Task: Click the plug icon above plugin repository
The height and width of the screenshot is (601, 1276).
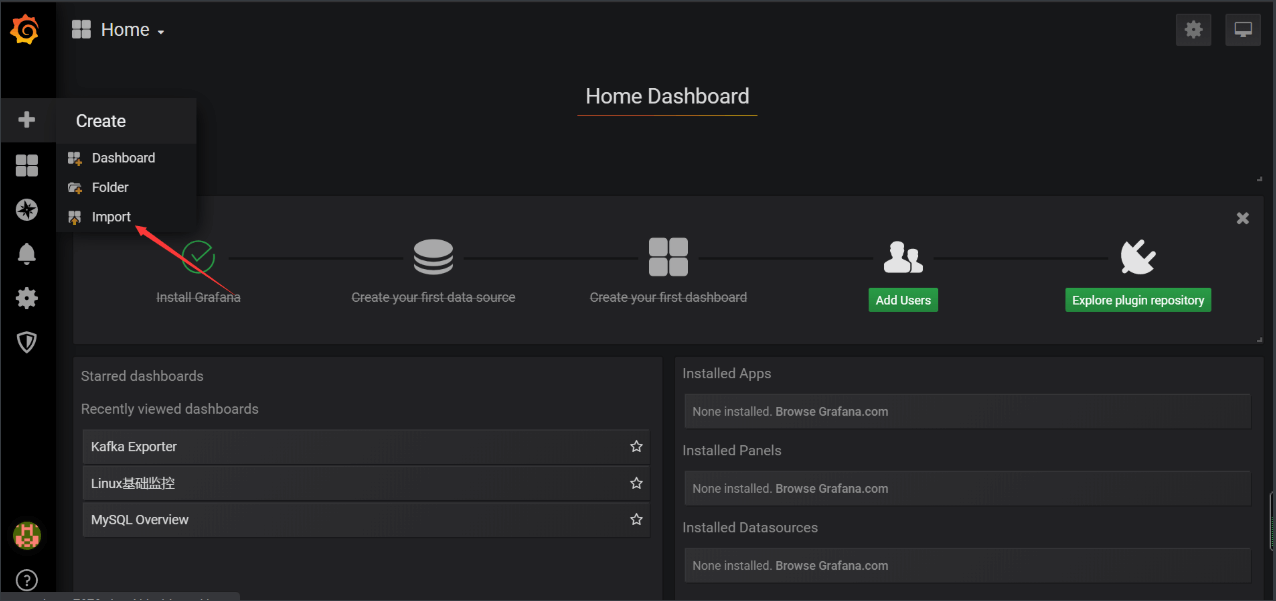Action: pyautogui.click(x=1138, y=257)
